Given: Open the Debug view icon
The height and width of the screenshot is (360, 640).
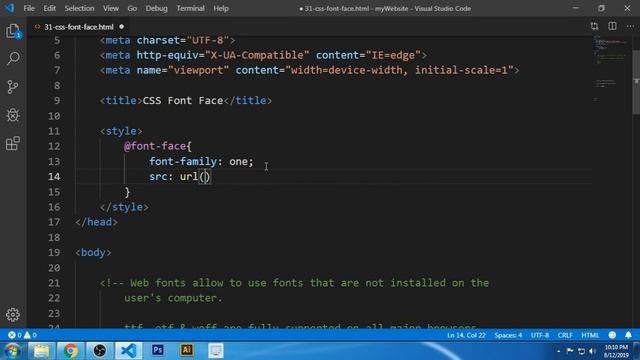Looking at the screenshot, I should (x=13, y=115).
